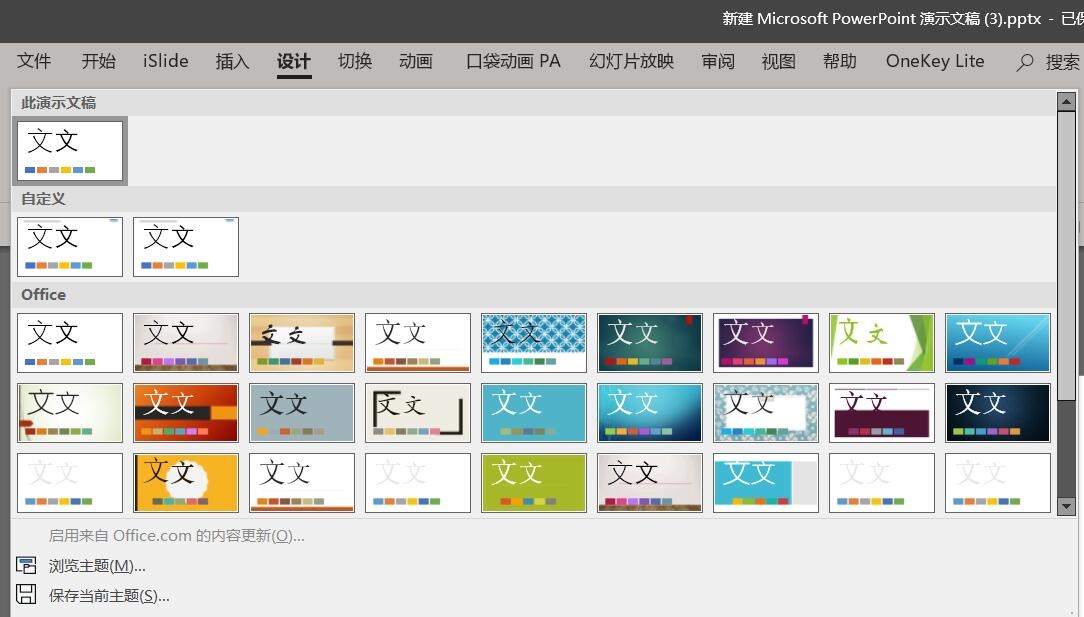Select the green Office theme thumbnail
Screen dimensions: 1084x617
pos(534,482)
